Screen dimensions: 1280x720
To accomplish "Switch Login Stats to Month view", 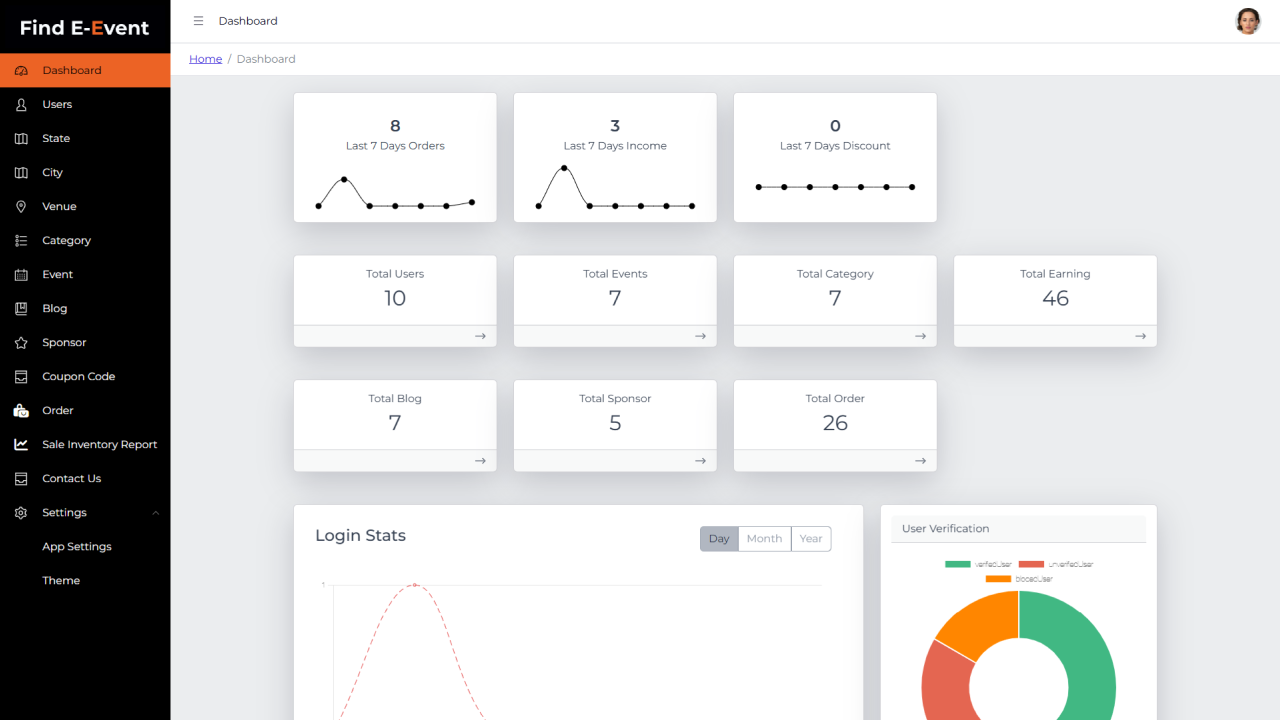I will click(764, 538).
